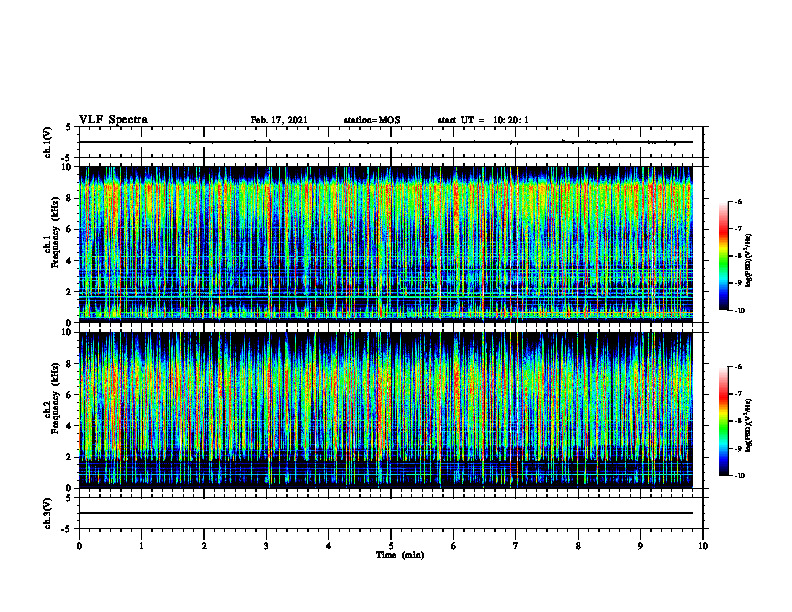Click time axis tick label "4"
792x612 pixels.
[329, 546]
